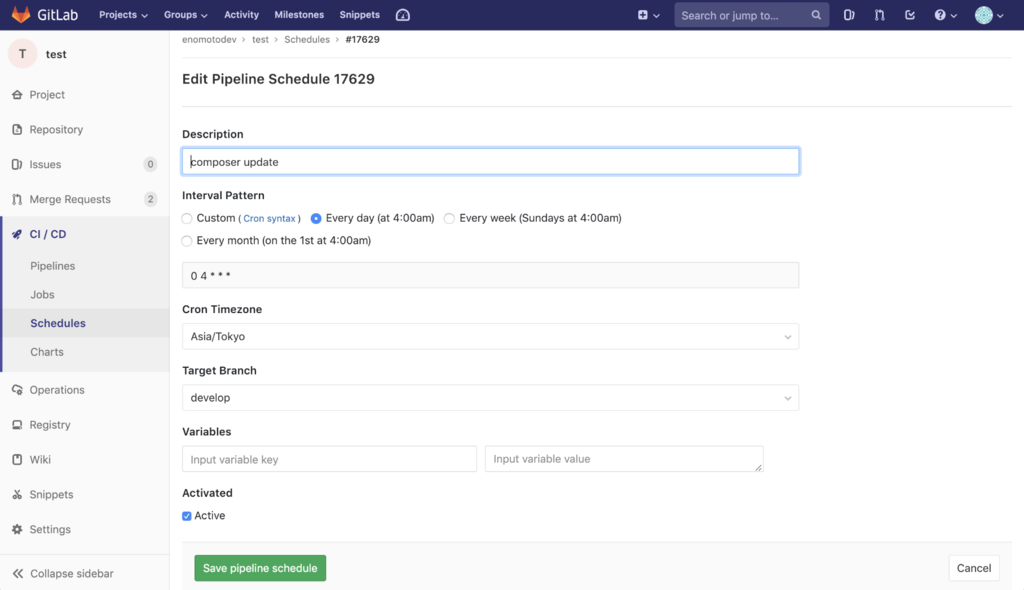
Task: Expand the Target Branch develop dropdown
Action: click(x=490, y=398)
